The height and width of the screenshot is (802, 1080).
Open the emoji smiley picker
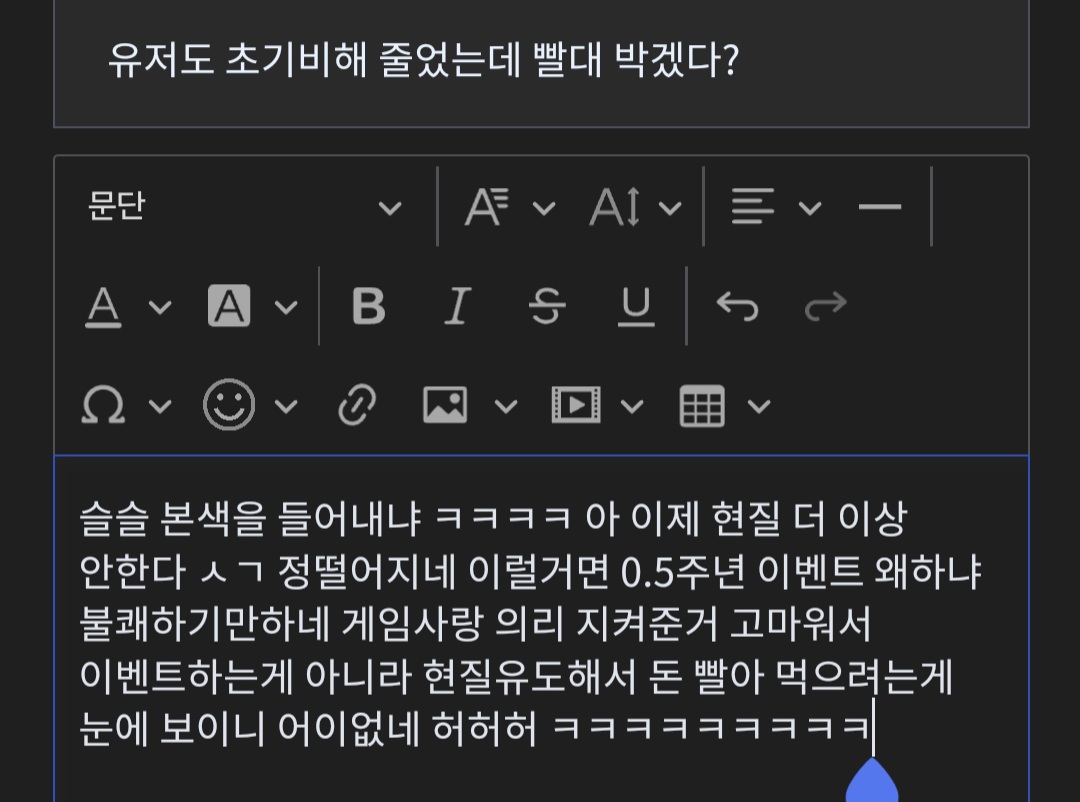[x=229, y=404]
